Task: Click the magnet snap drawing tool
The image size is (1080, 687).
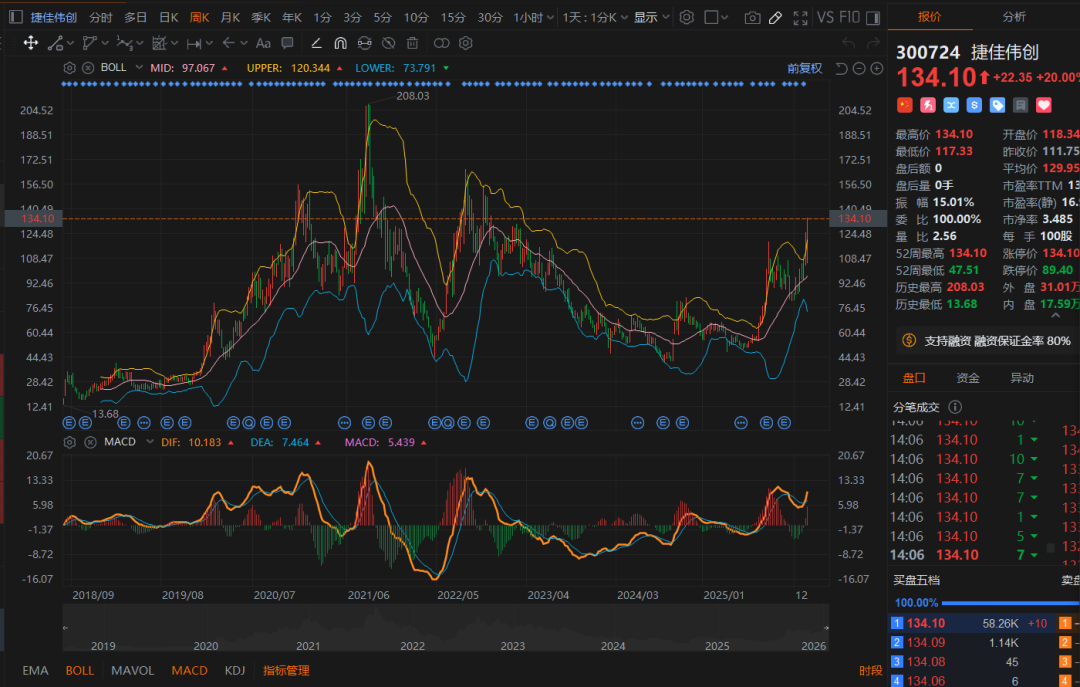Action: [x=340, y=42]
